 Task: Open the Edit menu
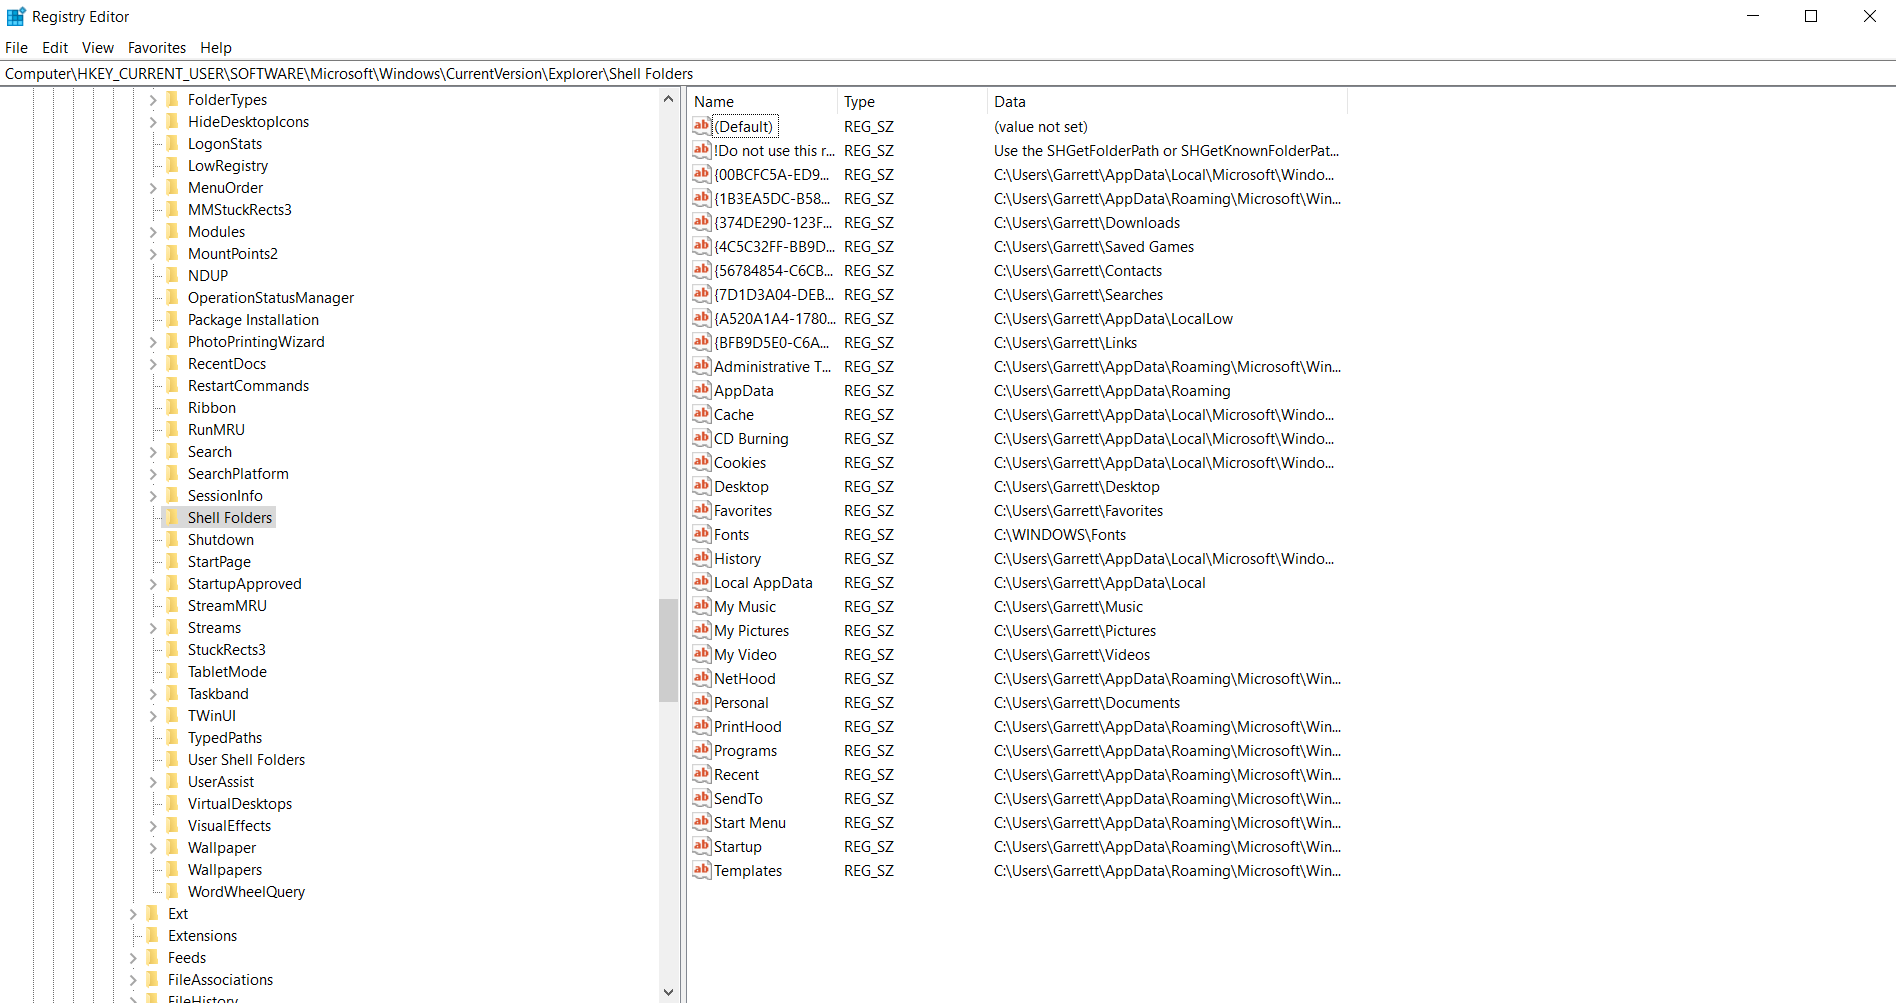(x=55, y=47)
